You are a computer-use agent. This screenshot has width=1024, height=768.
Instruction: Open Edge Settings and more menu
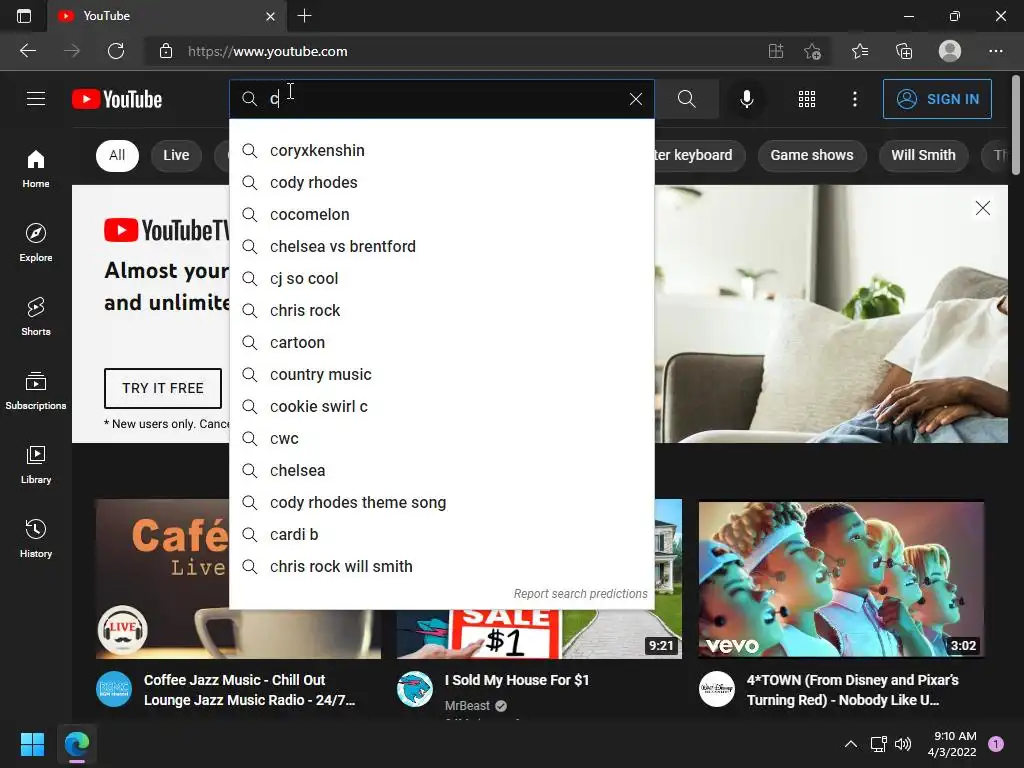pyautogui.click(x=995, y=51)
